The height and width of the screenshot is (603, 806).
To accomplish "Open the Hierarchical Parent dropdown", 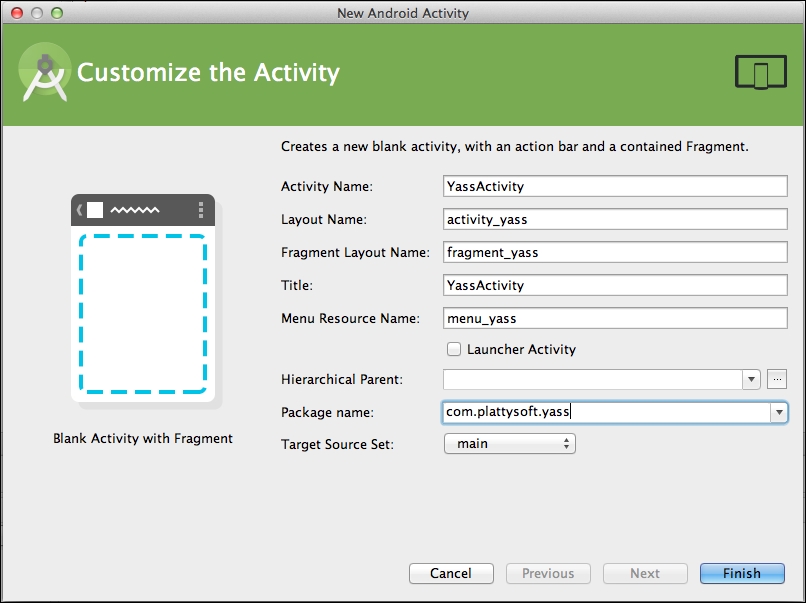I will pyautogui.click(x=751, y=379).
